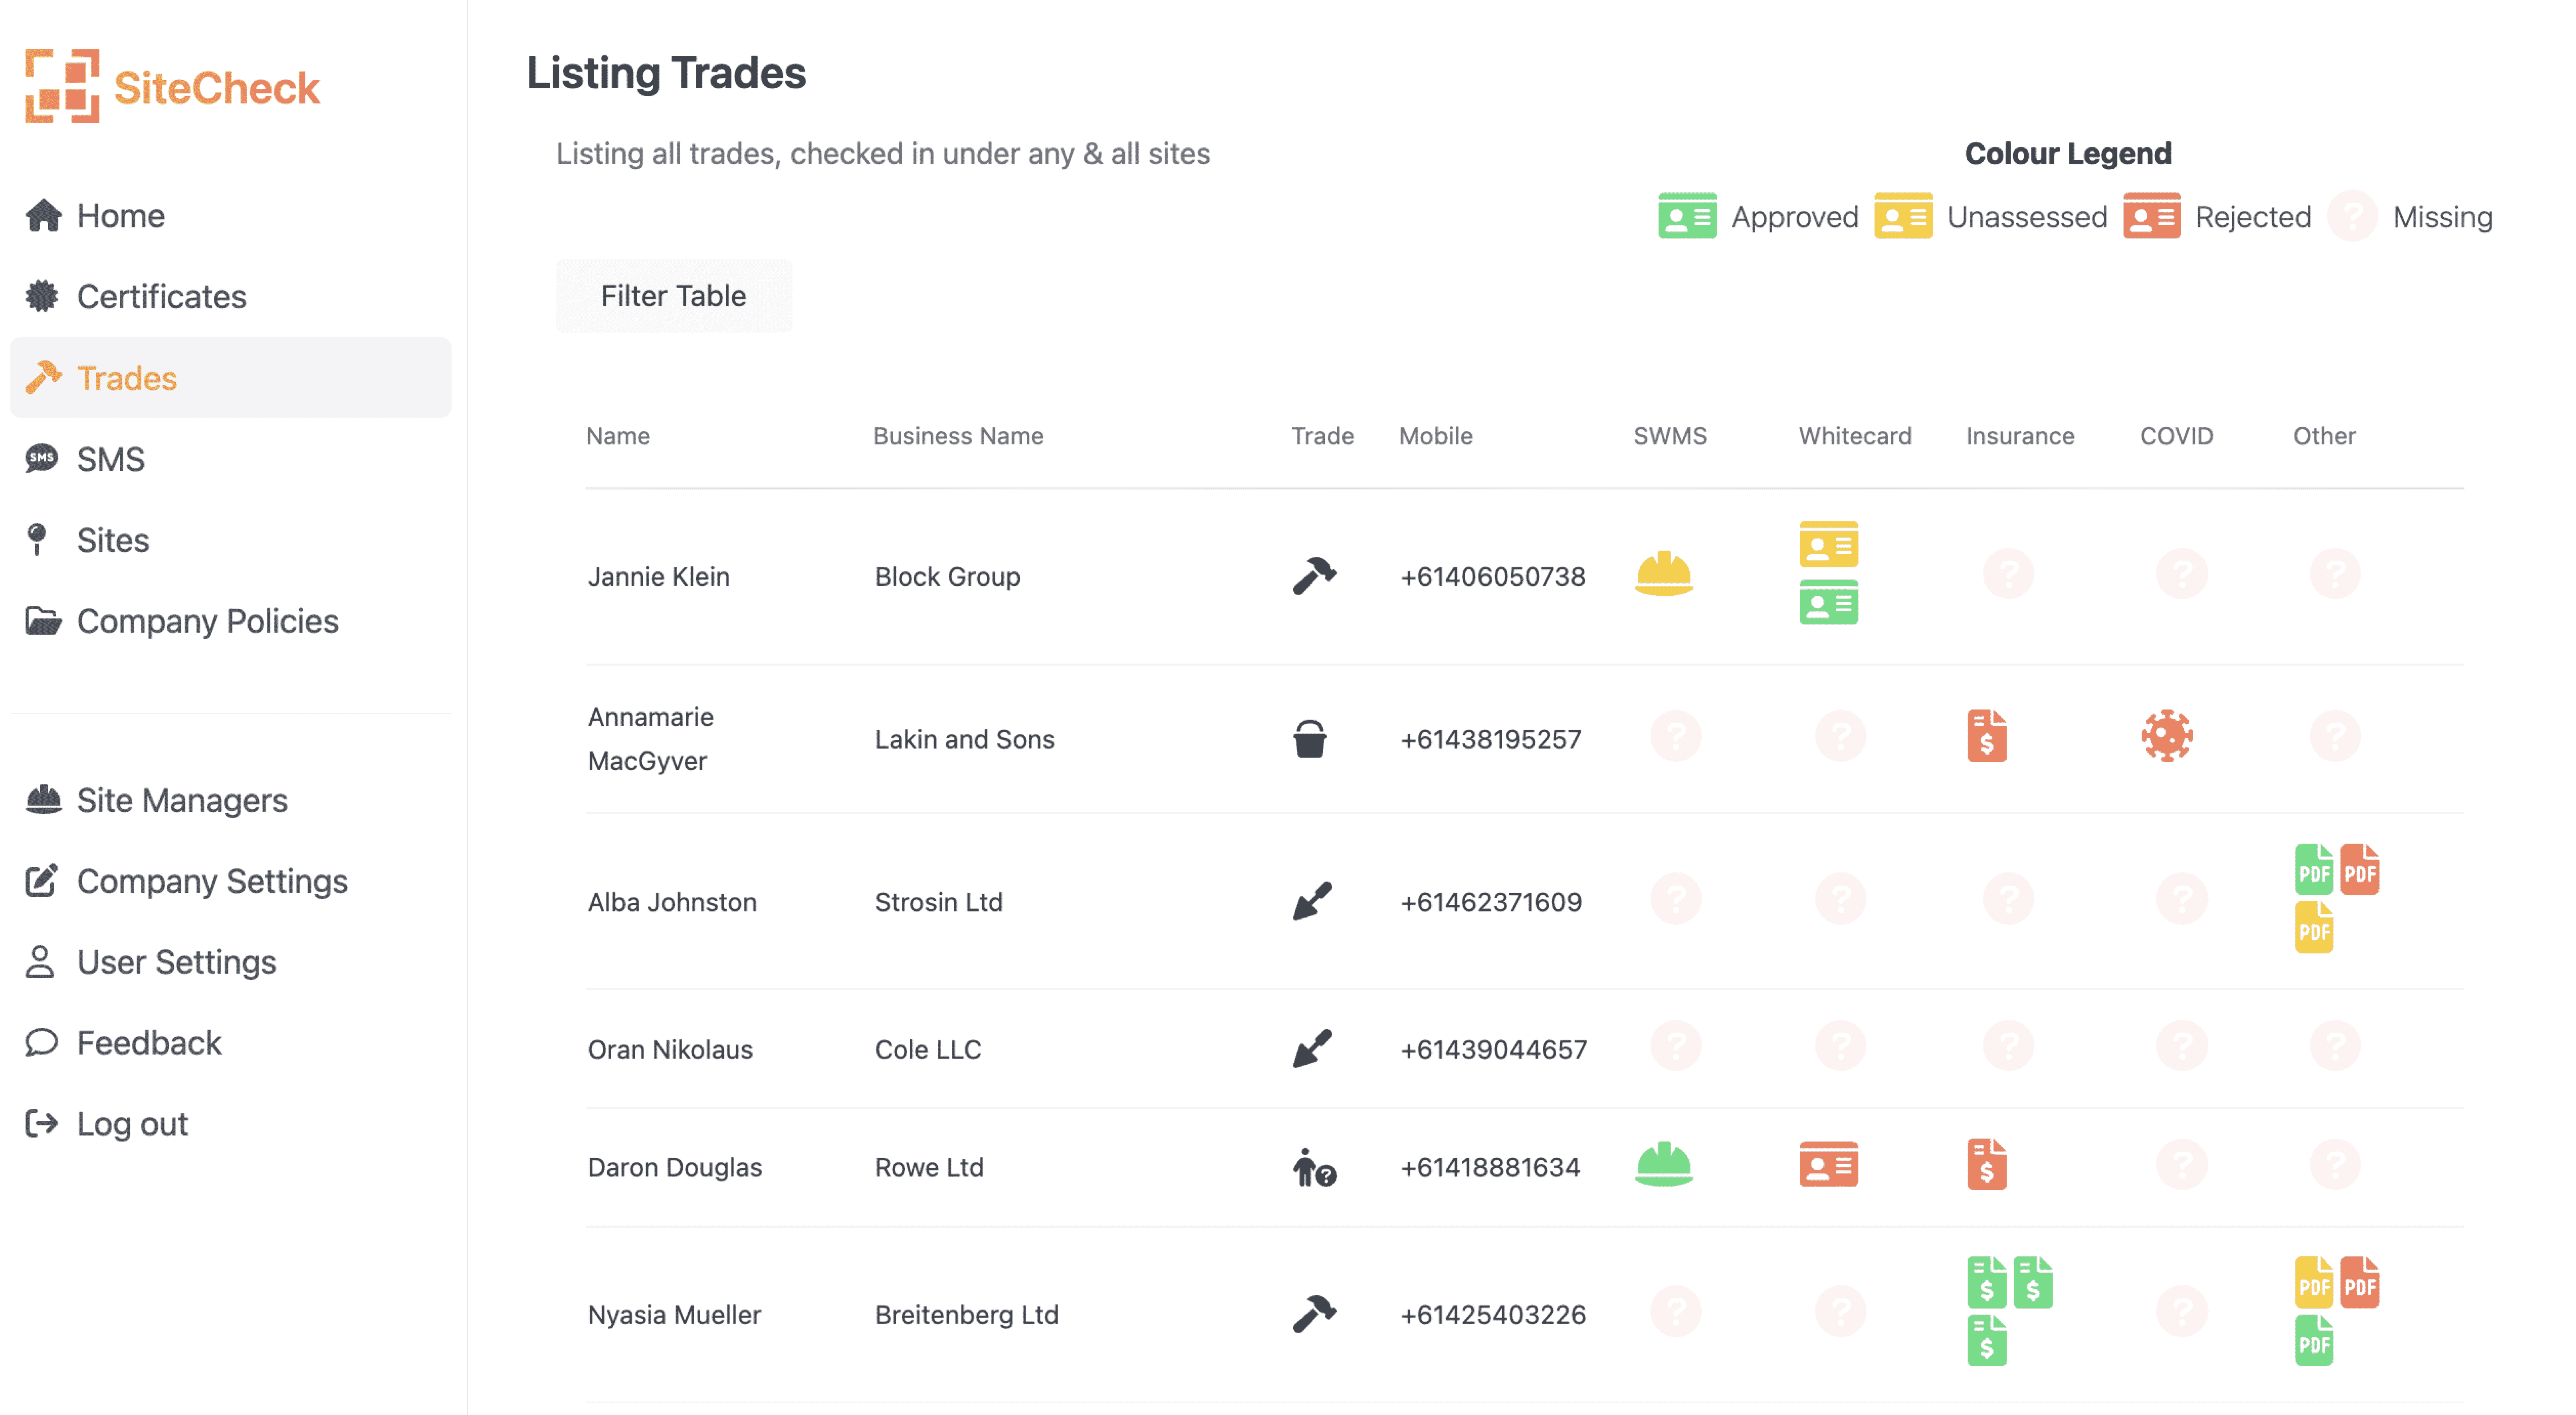
Task: Click the green Approved legend swatch
Action: pyautogui.click(x=1686, y=216)
